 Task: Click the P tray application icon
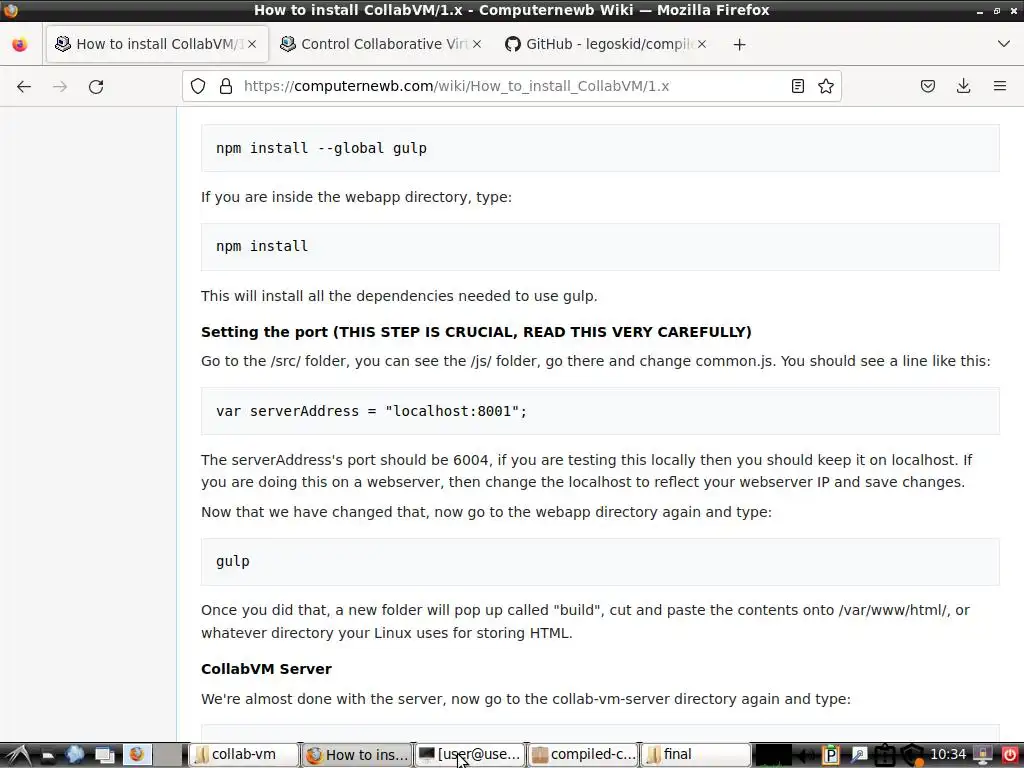tap(830, 756)
